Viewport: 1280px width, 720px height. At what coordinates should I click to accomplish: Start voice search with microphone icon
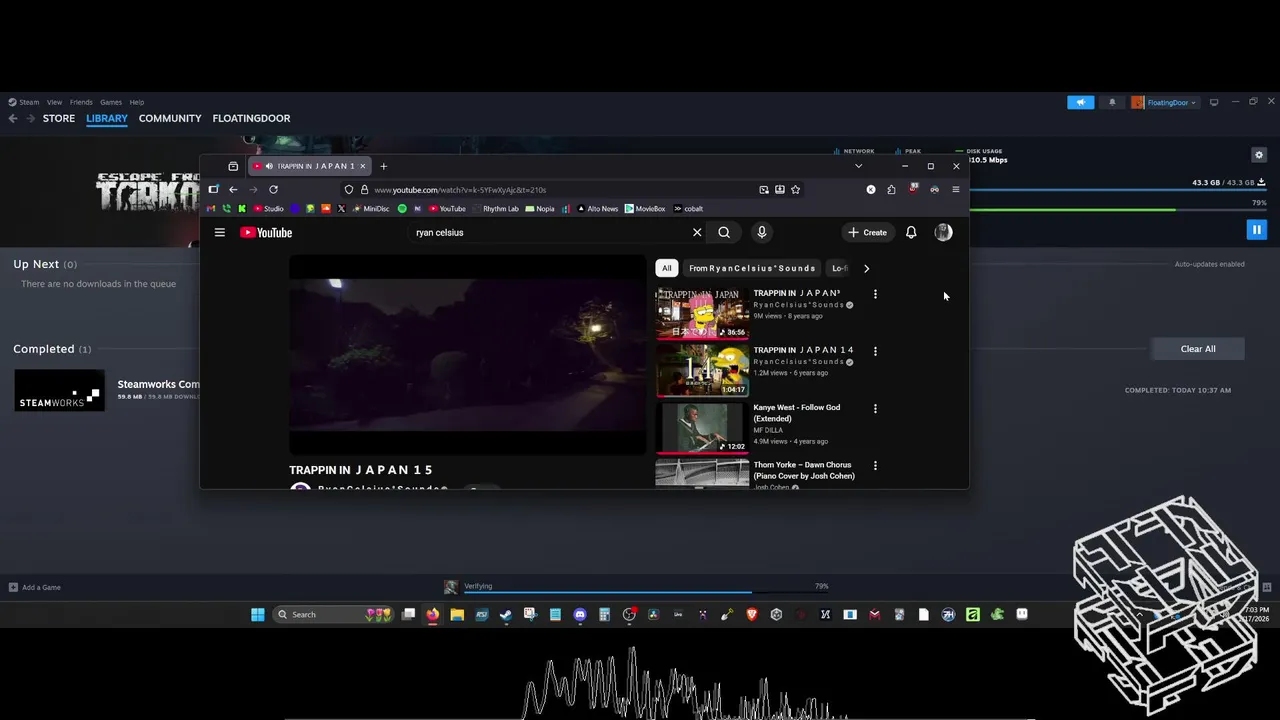[761, 232]
